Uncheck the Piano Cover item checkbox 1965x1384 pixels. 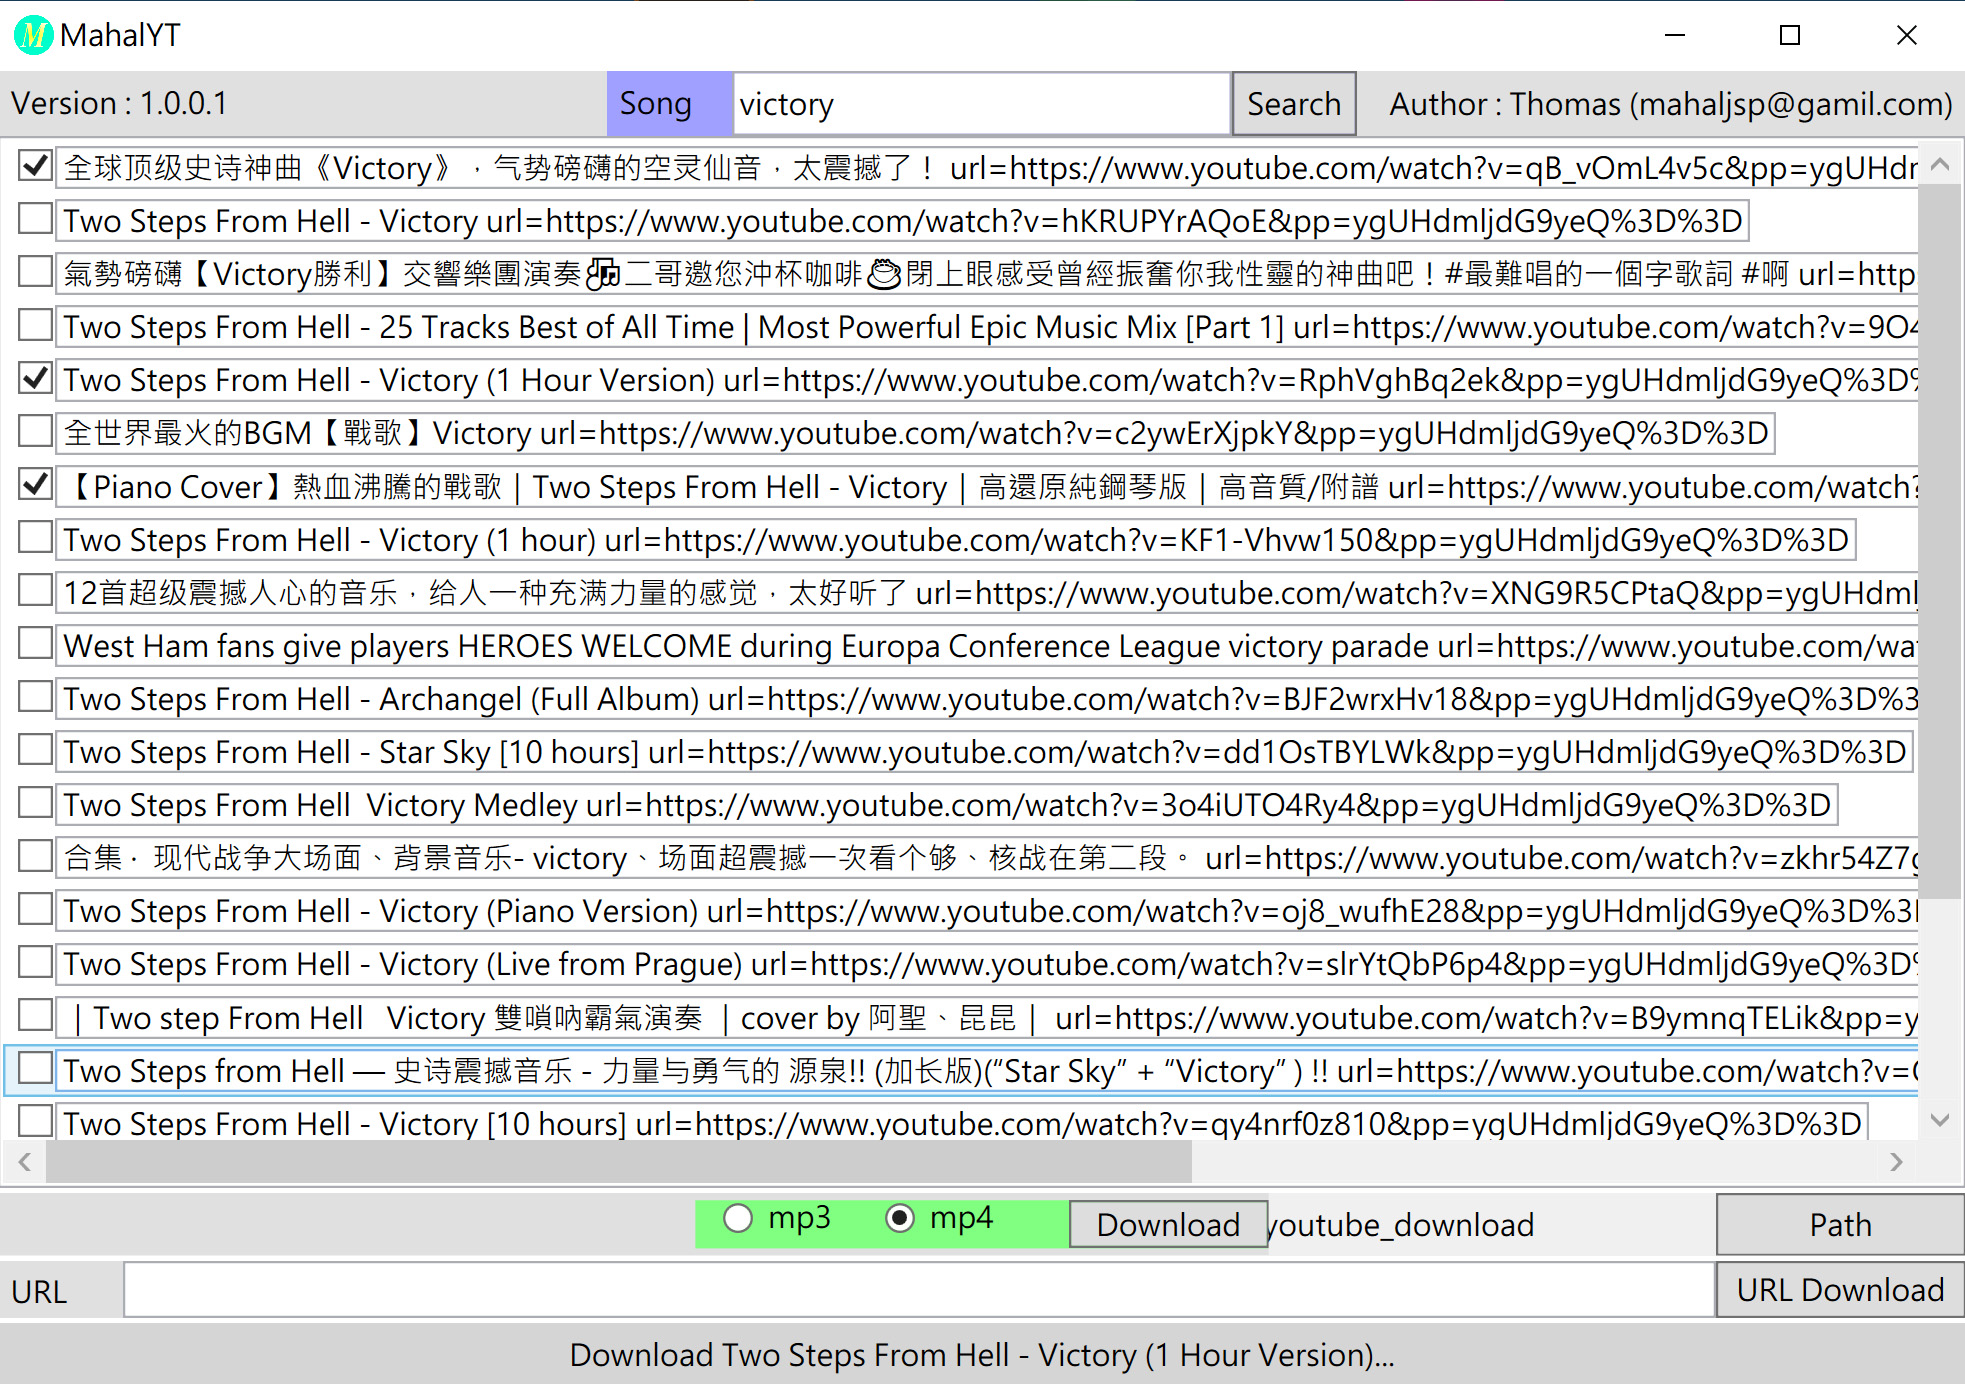[36, 485]
